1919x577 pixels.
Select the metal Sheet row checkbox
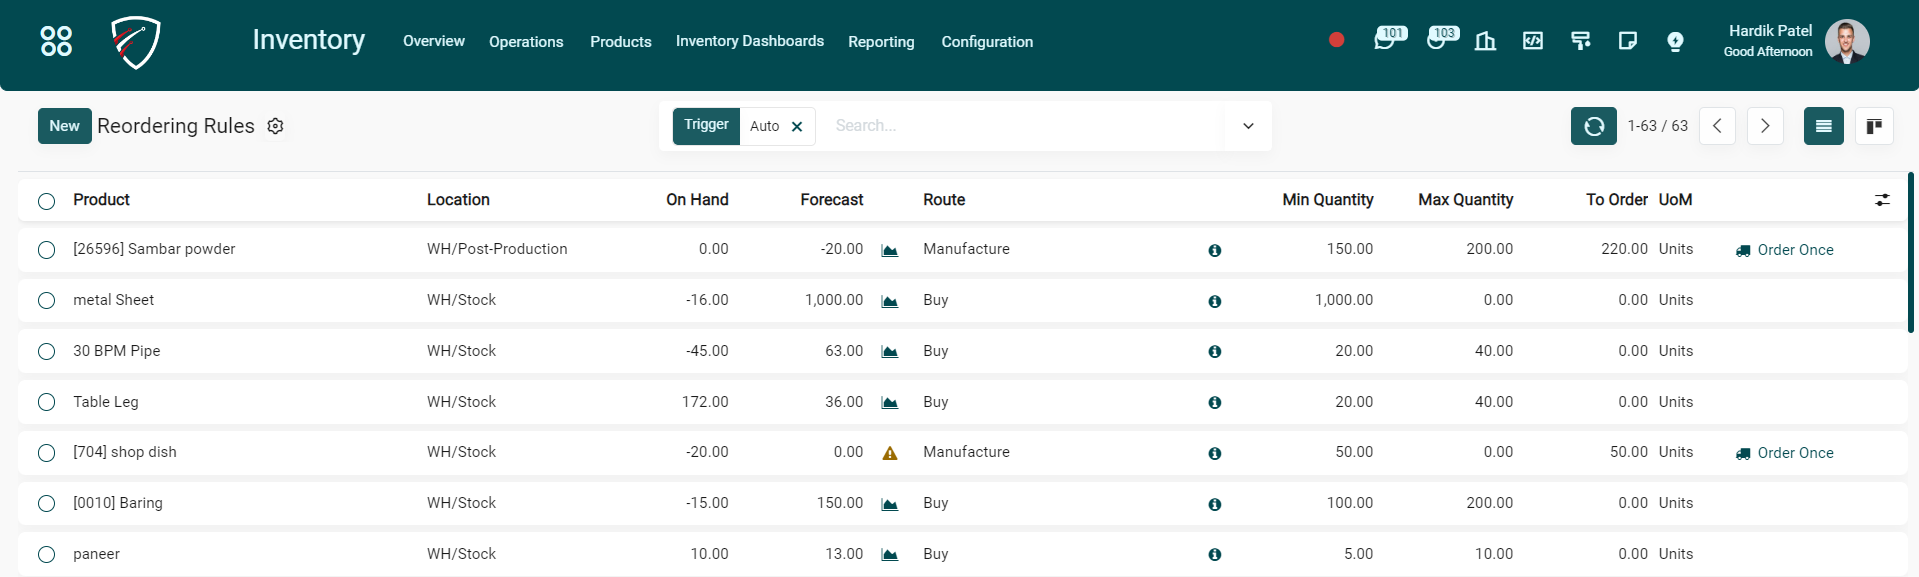46,300
